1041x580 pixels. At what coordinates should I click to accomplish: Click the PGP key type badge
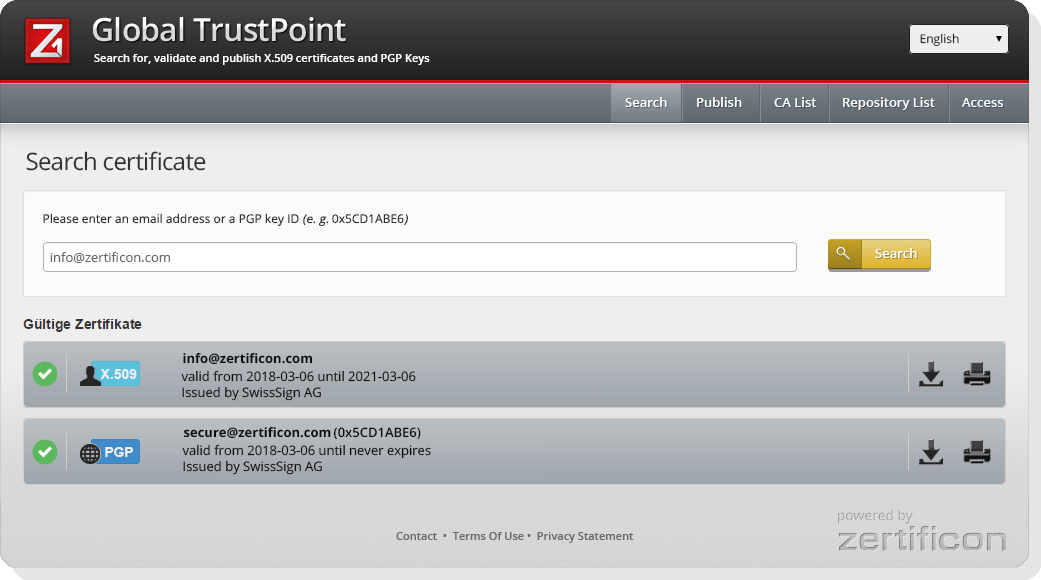tap(110, 452)
